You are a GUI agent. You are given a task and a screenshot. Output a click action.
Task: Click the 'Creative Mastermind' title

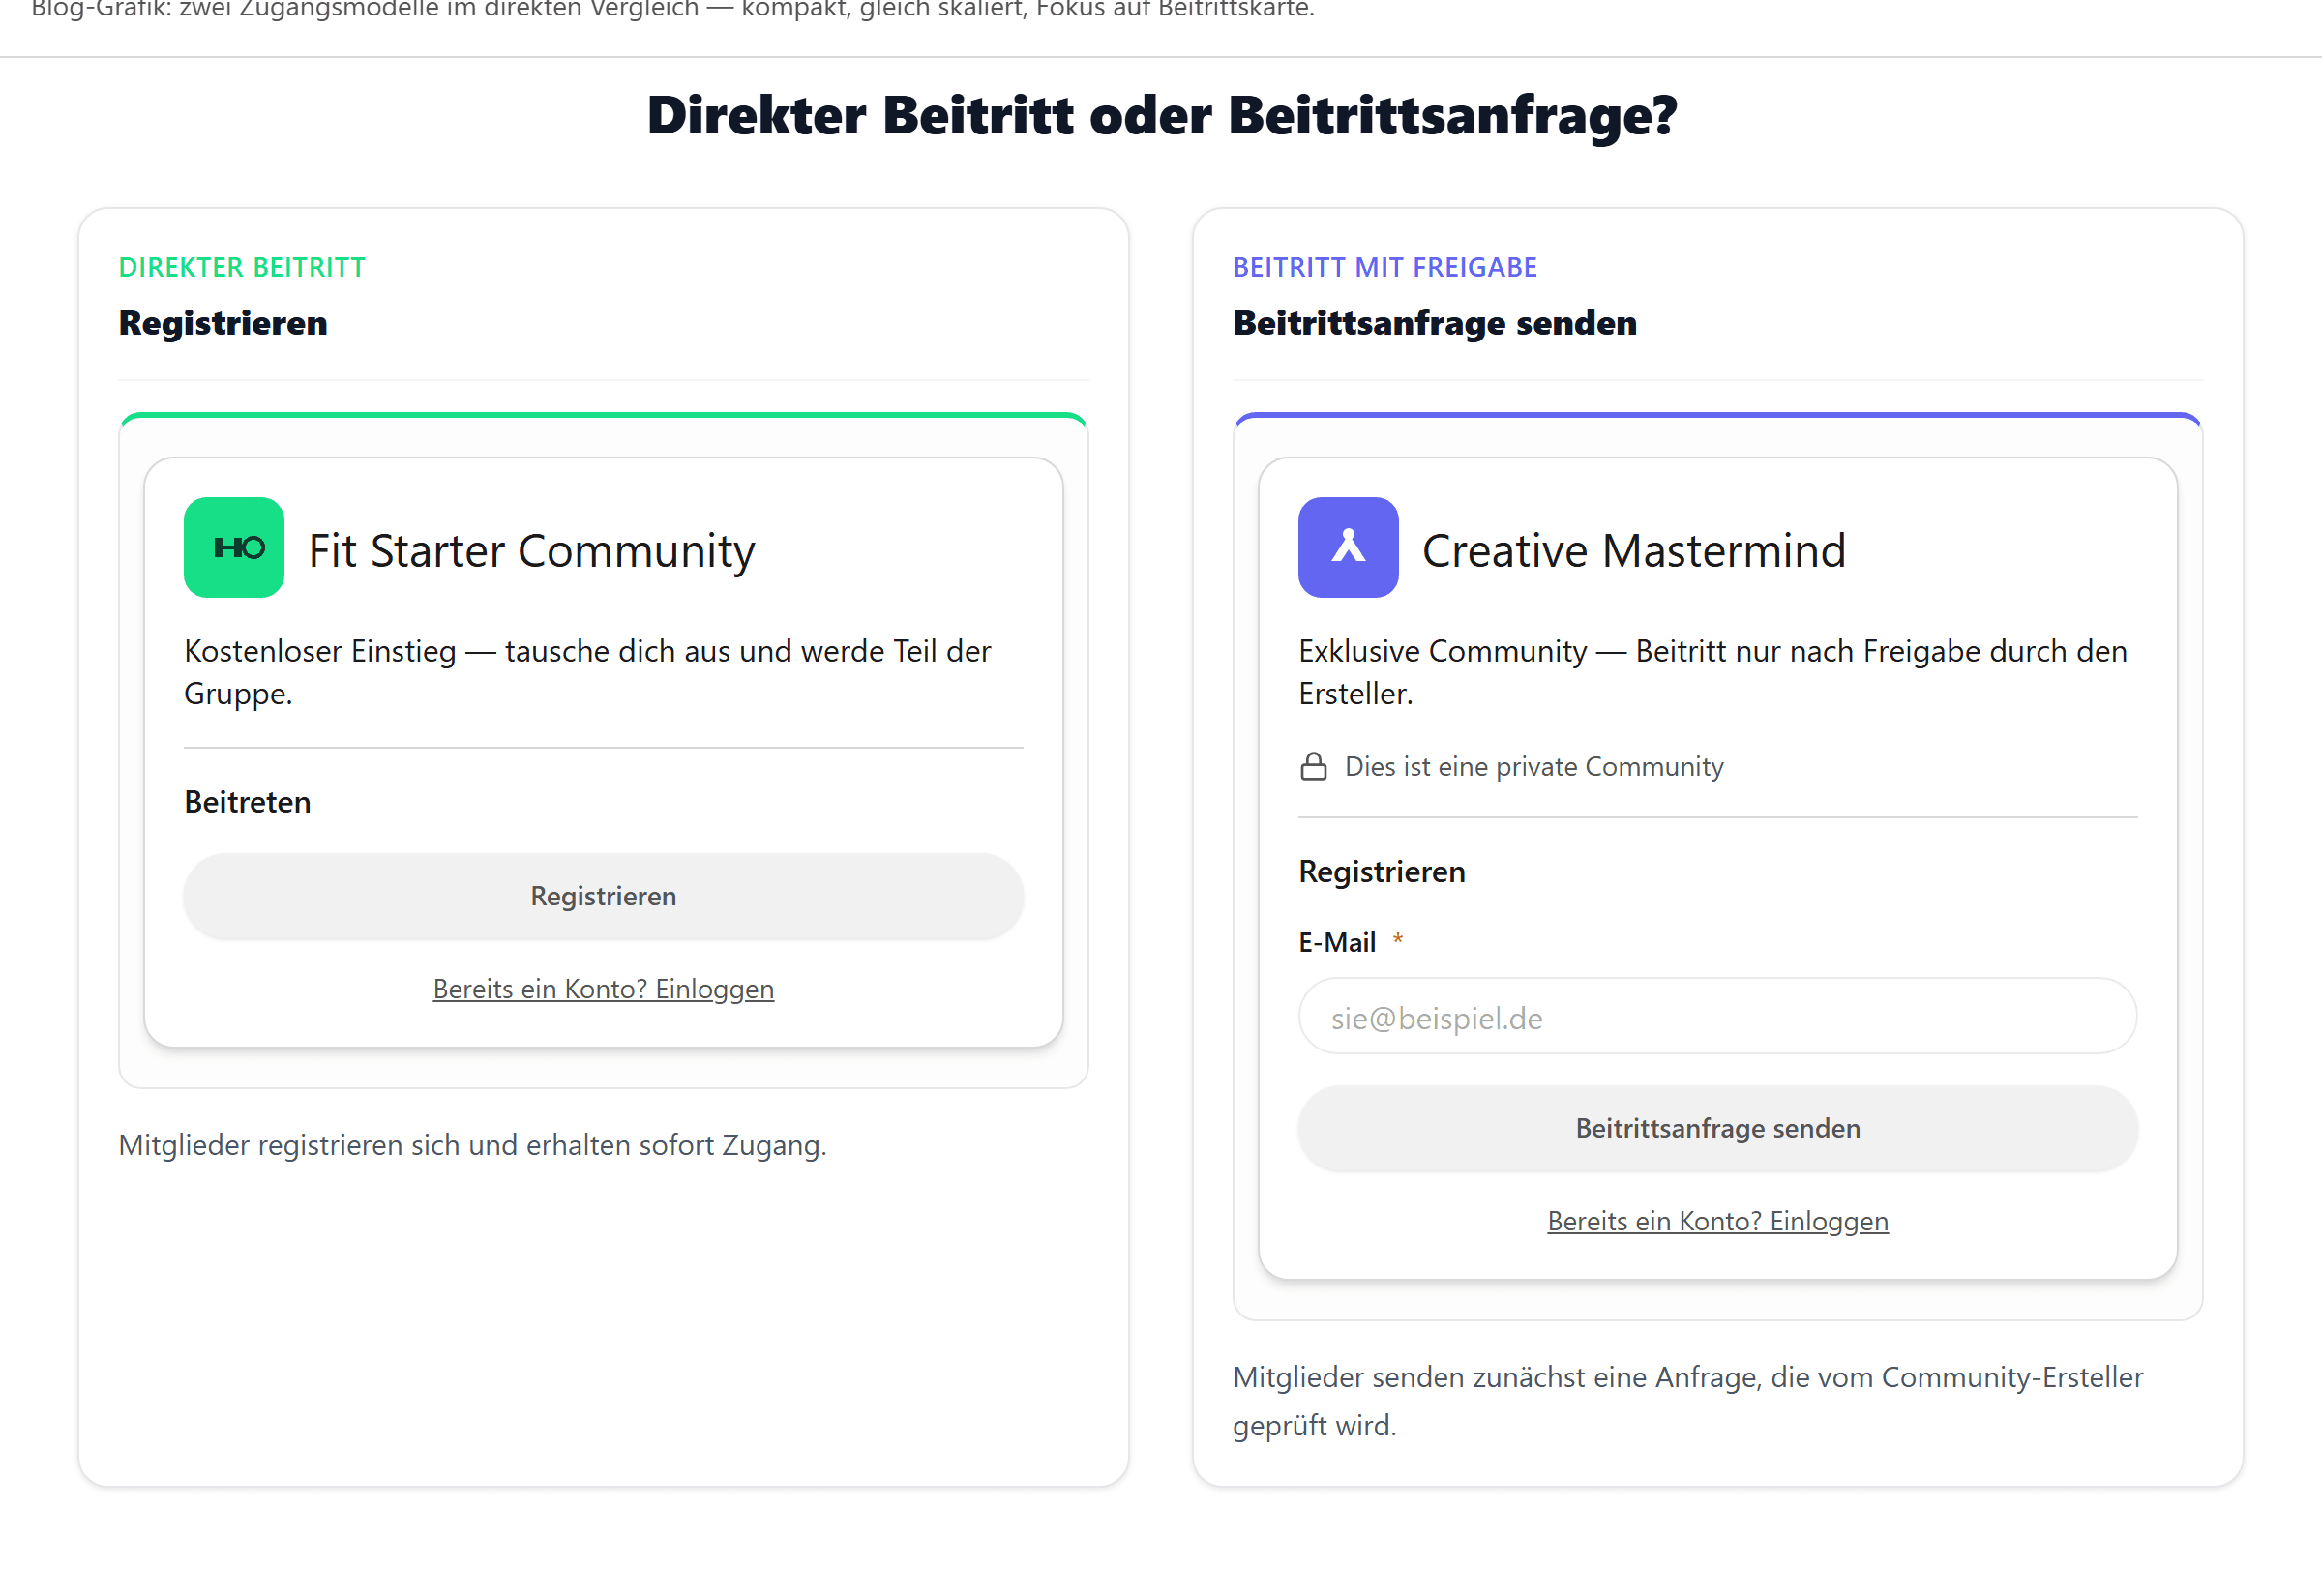tap(1634, 550)
